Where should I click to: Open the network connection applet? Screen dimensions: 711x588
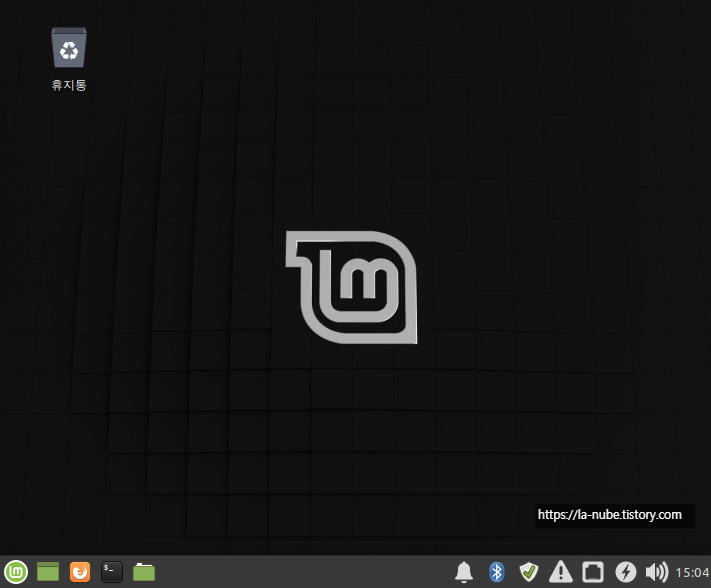593,572
